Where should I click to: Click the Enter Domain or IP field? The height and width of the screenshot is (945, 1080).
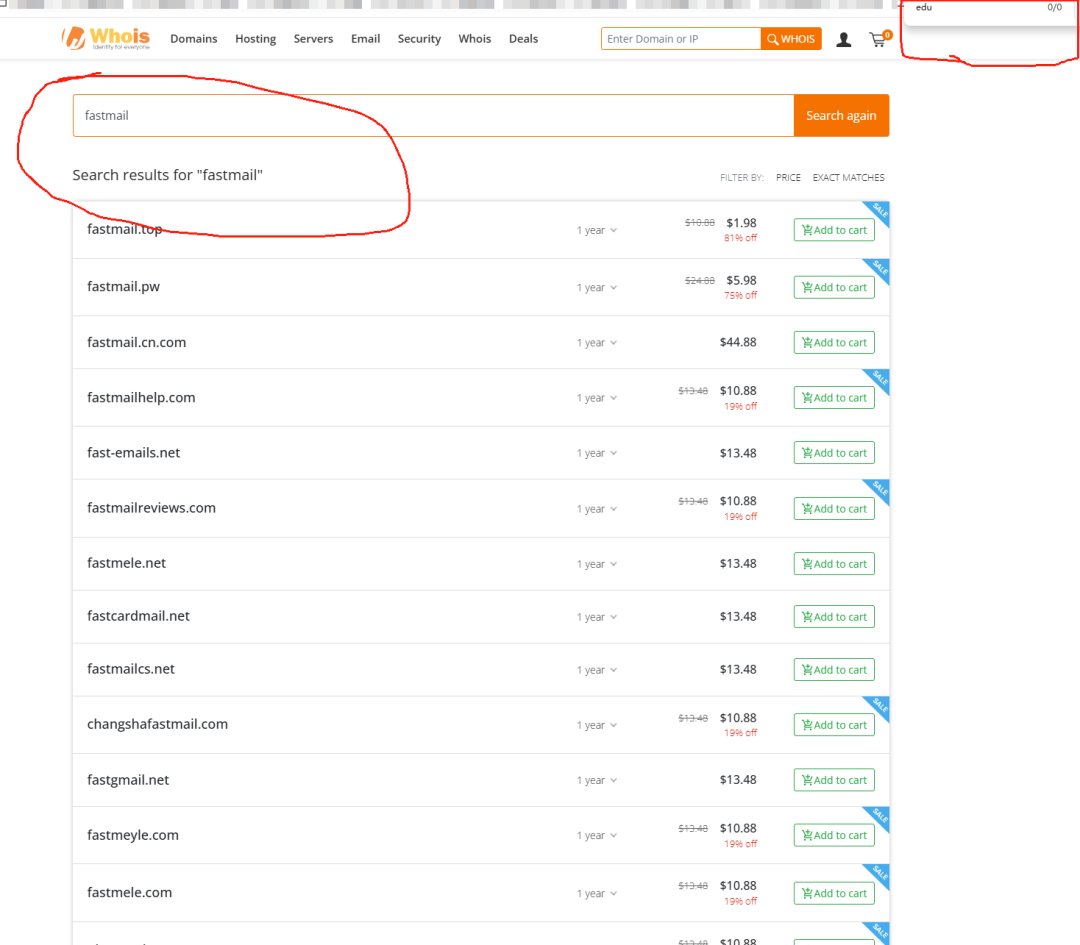[680, 39]
